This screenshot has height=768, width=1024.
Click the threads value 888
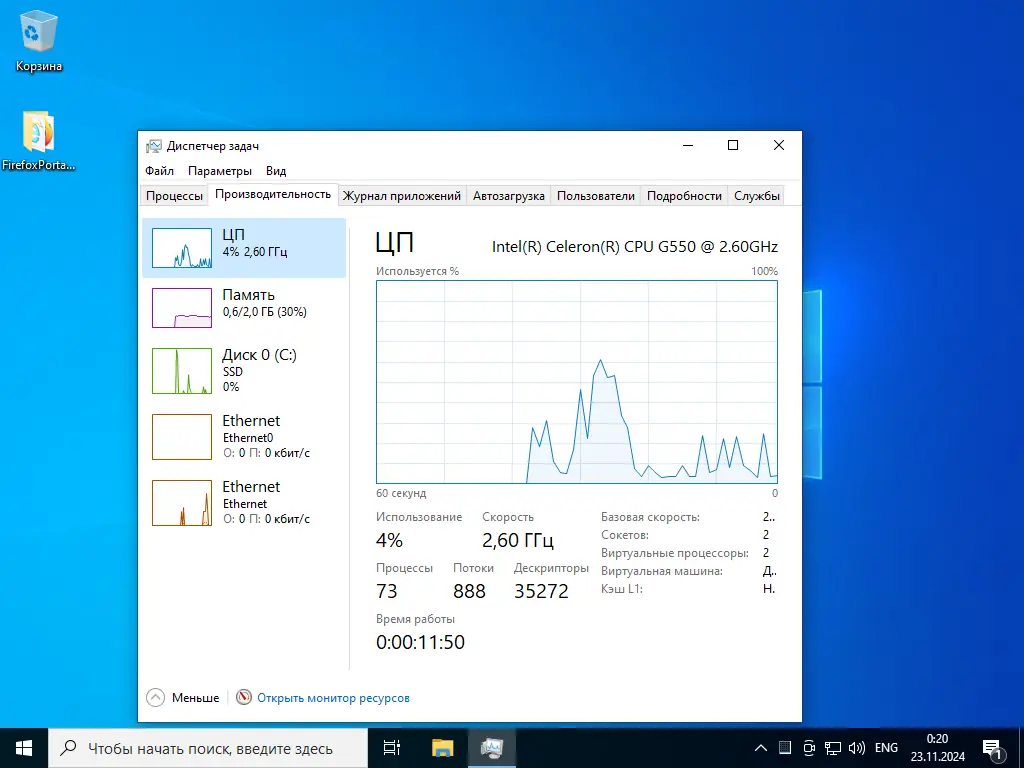[x=469, y=591]
